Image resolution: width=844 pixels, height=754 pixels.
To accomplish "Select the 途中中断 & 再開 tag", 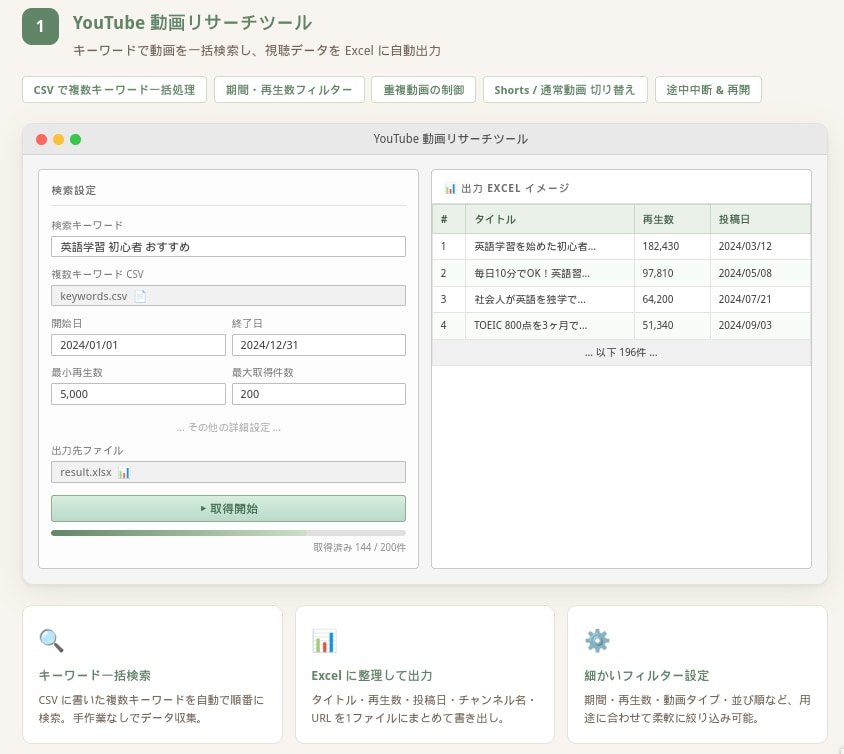I will 708,90.
